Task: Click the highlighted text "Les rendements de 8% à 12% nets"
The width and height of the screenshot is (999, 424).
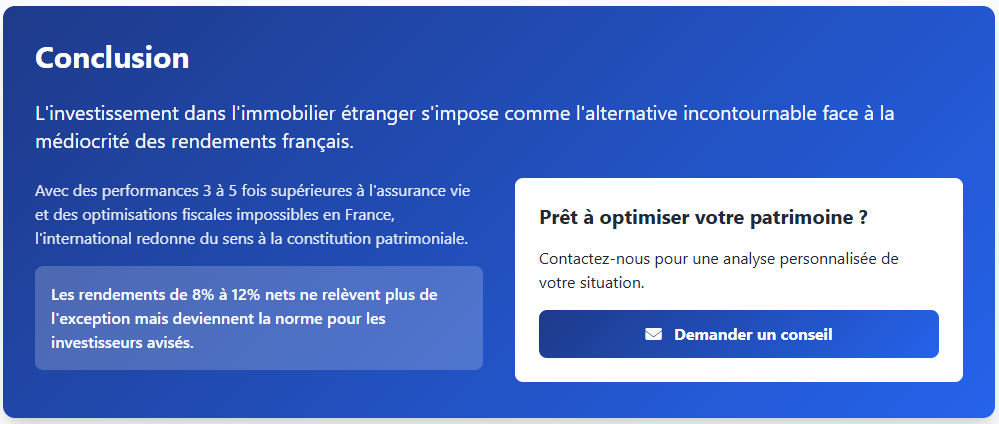Action: (171, 295)
